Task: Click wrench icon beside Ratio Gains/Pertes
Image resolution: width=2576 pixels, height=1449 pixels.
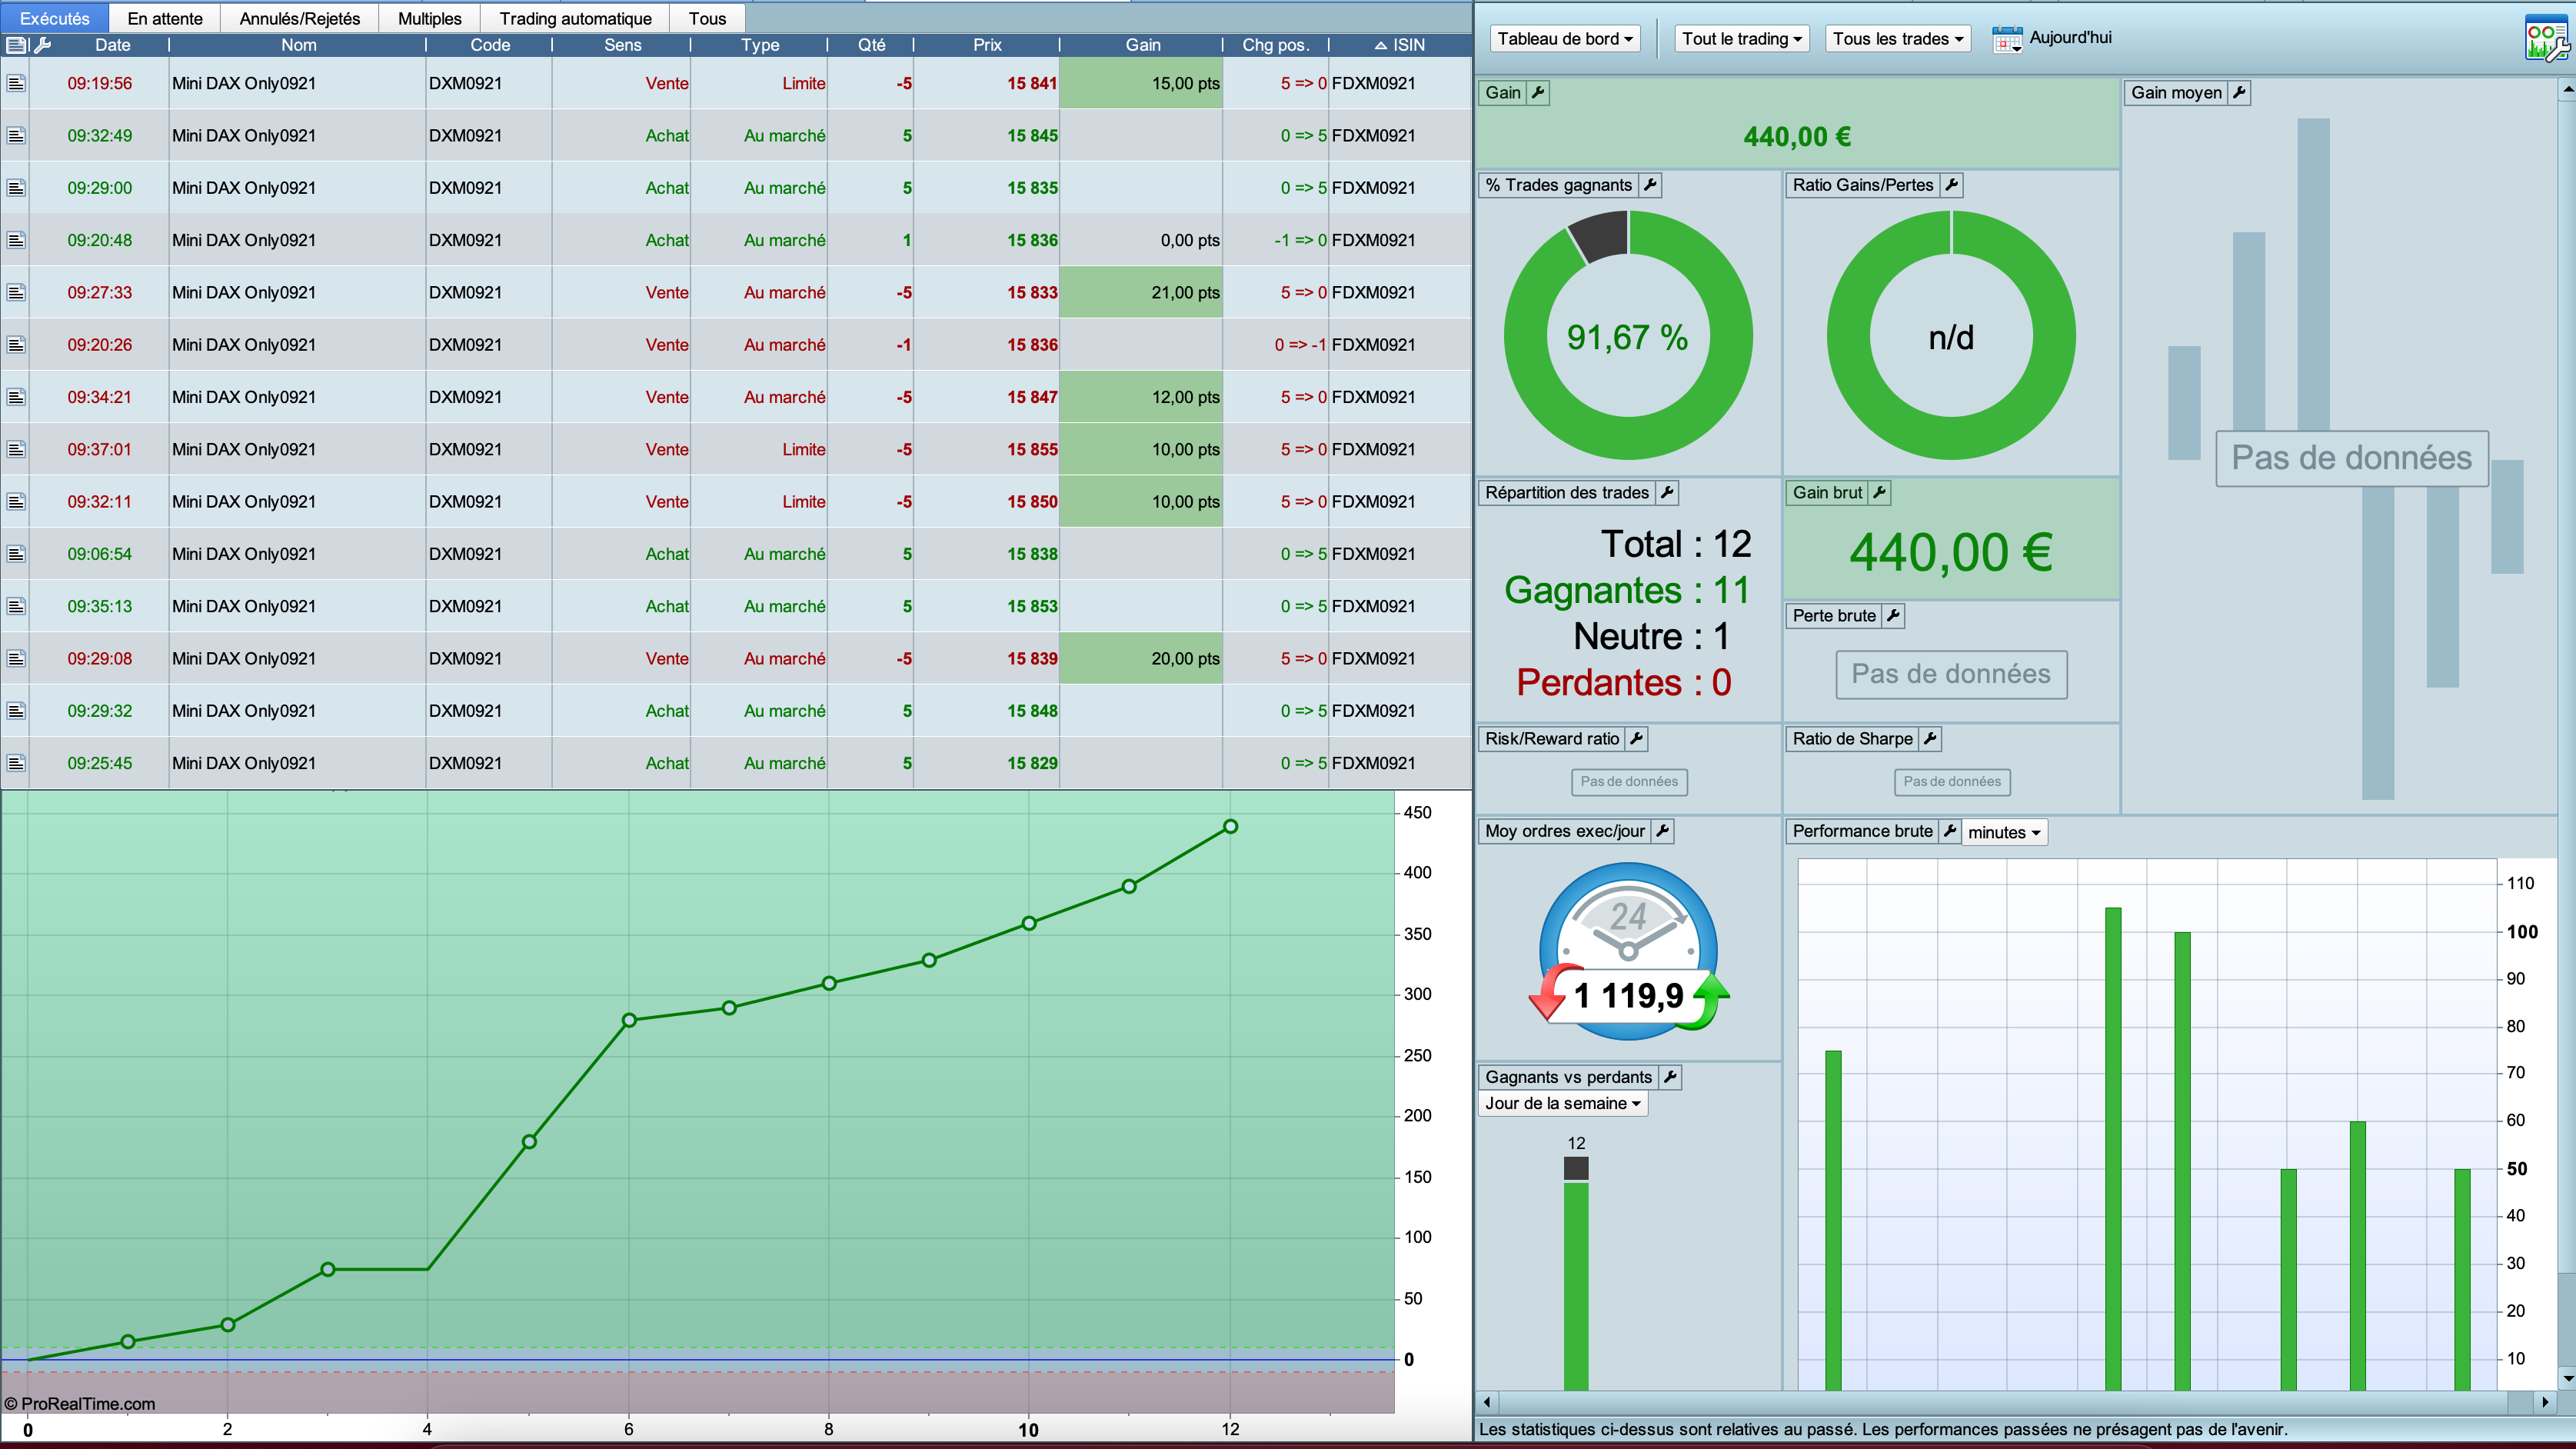Action: pyautogui.click(x=1951, y=185)
